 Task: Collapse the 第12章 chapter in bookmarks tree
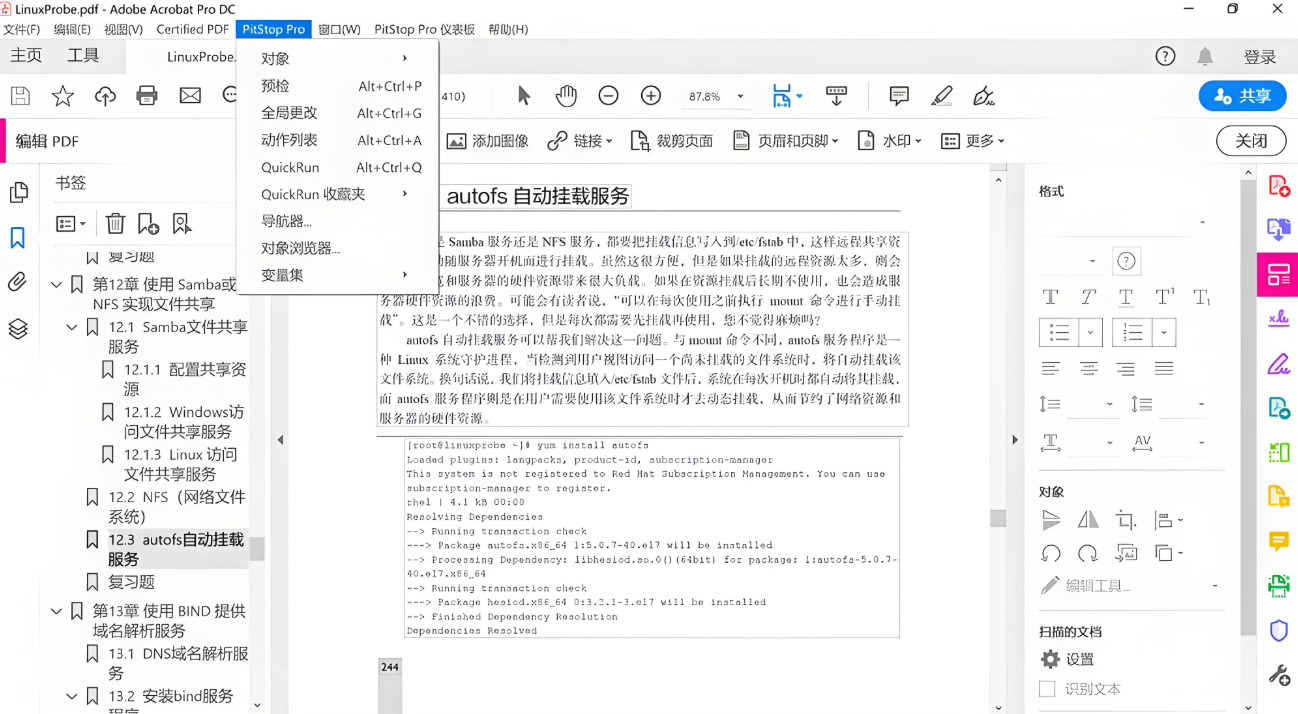coord(57,283)
